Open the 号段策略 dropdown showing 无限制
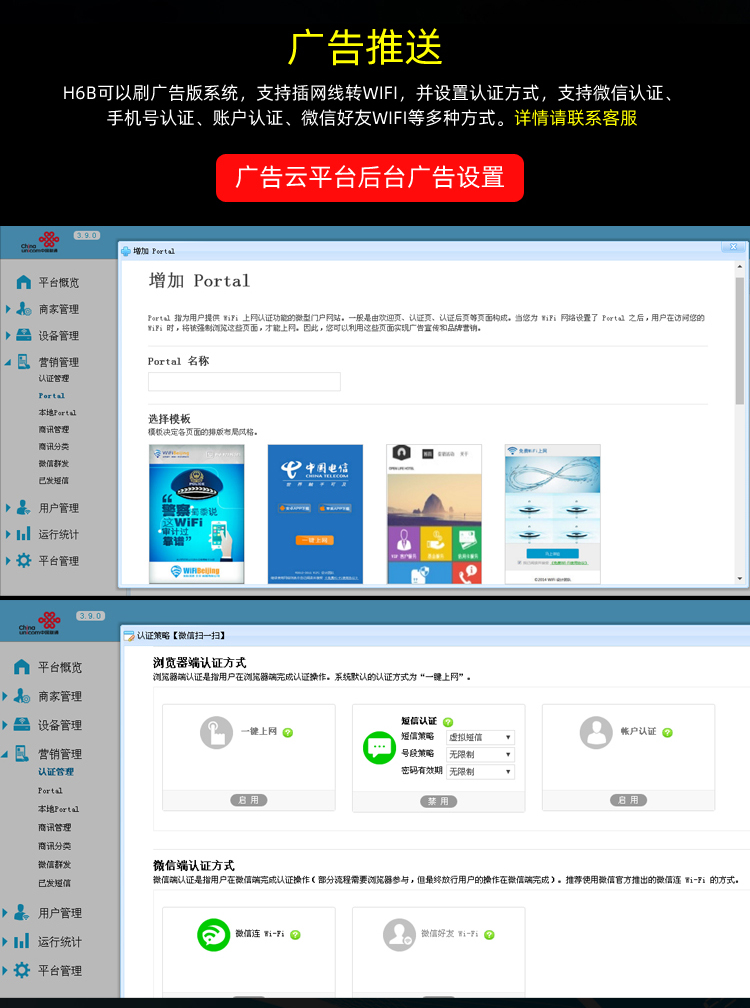Viewport: 750px width, 1008px height. pos(480,754)
